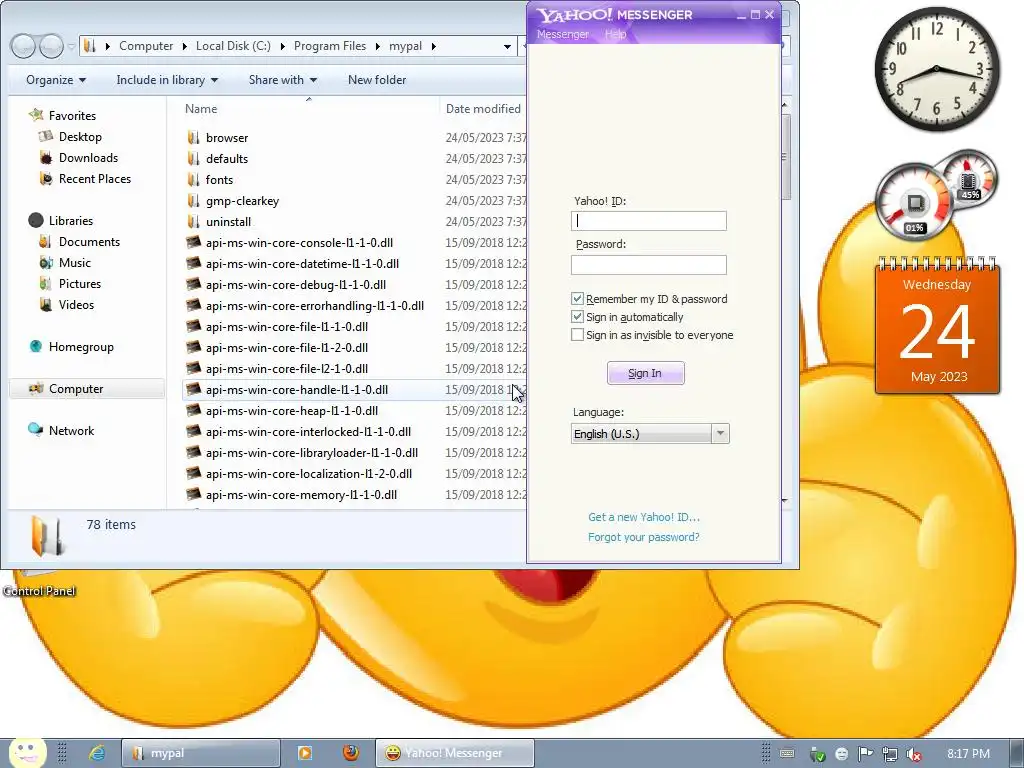The width and height of the screenshot is (1024, 768).
Task: Open the Videos library
Action: tap(76, 305)
